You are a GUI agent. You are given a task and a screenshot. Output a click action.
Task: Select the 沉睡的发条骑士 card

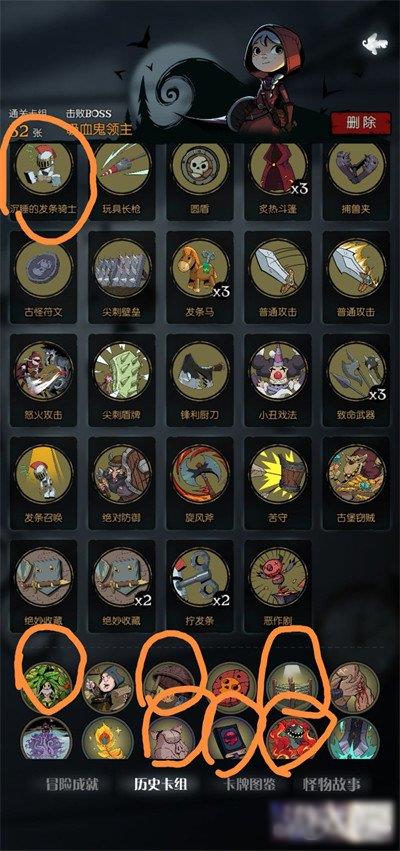click(x=43, y=181)
